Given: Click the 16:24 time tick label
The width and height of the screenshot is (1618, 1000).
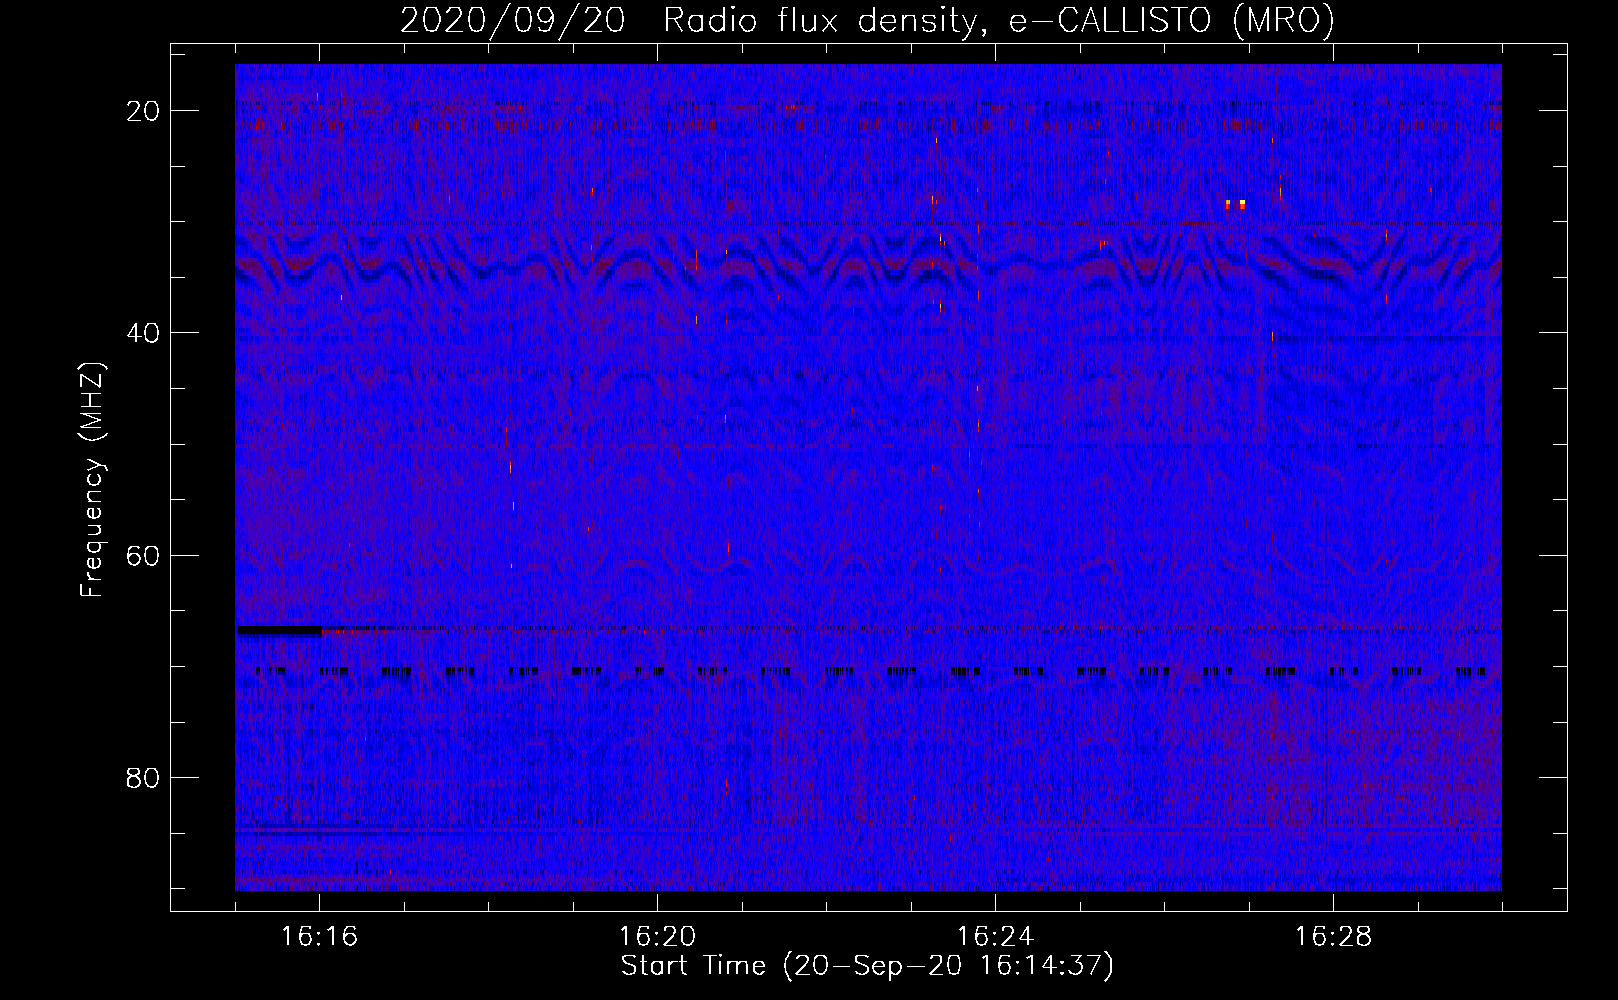Looking at the screenshot, I should pos(995,937).
